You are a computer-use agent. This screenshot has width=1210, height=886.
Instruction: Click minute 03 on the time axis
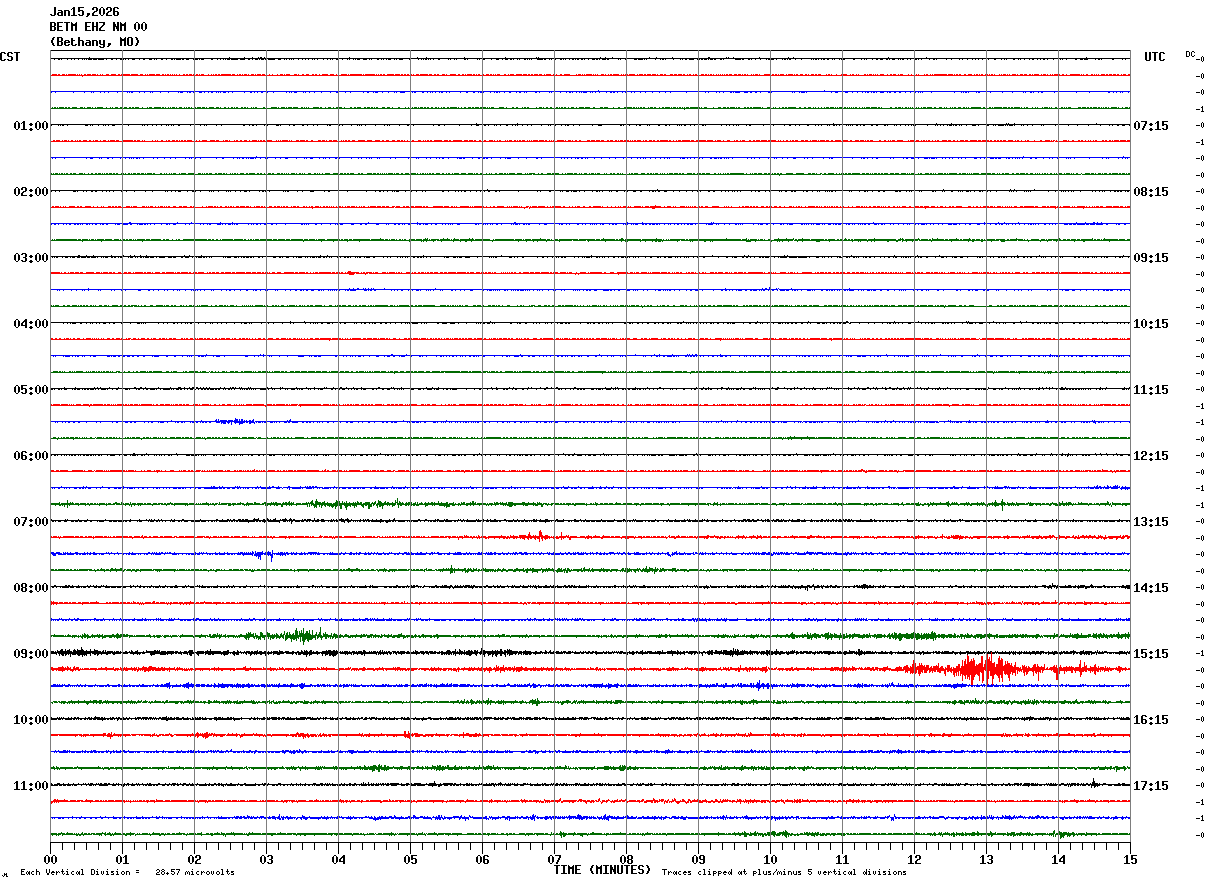(266, 859)
